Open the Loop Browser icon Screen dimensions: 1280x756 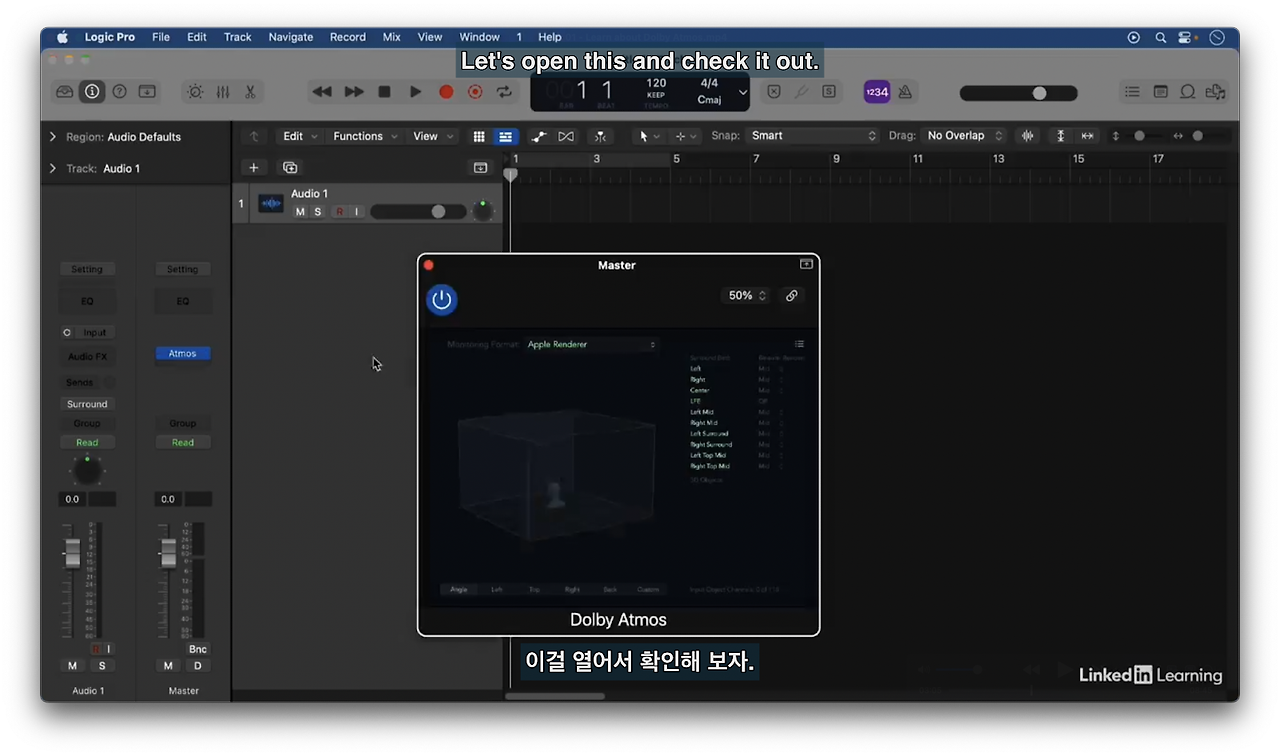tap(1188, 92)
